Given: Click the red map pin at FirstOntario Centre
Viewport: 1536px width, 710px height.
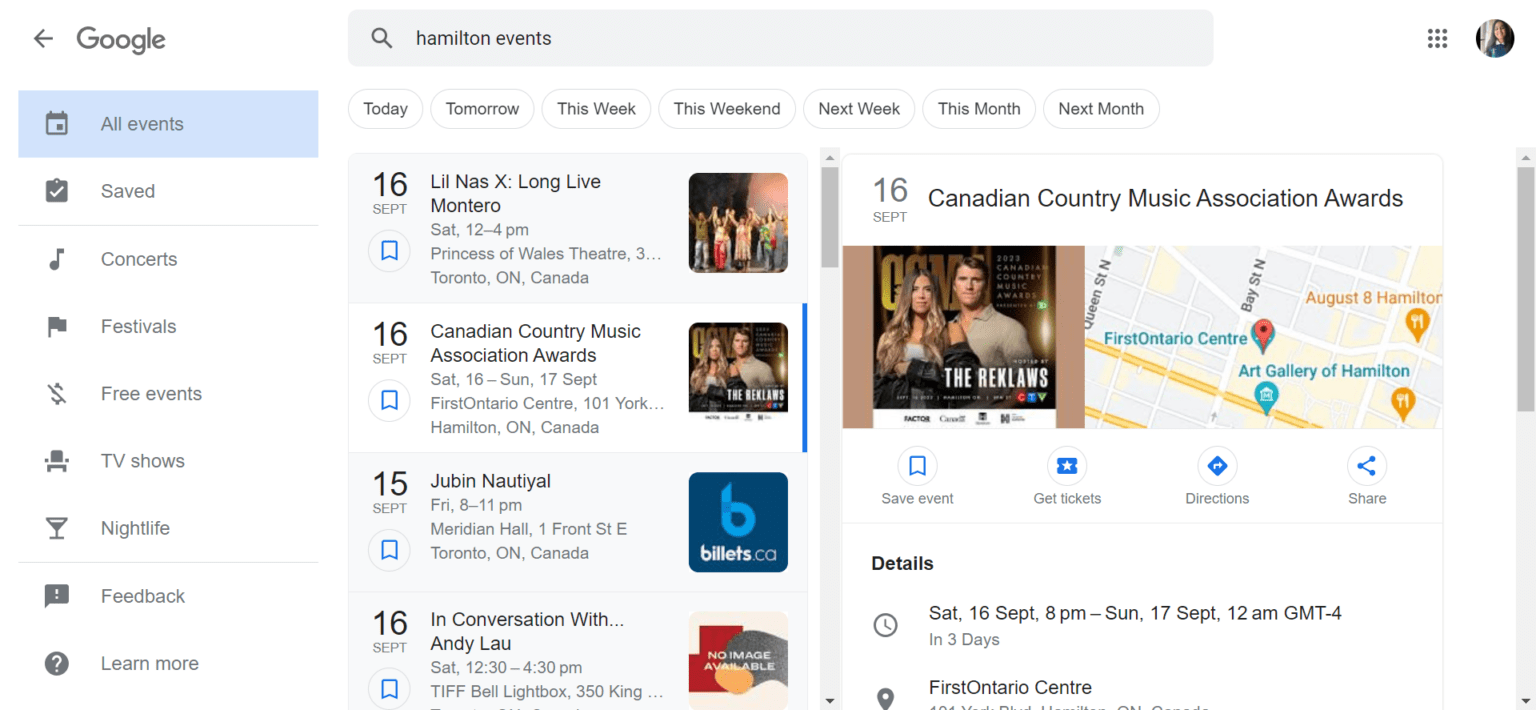Looking at the screenshot, I should point(1263,335).
